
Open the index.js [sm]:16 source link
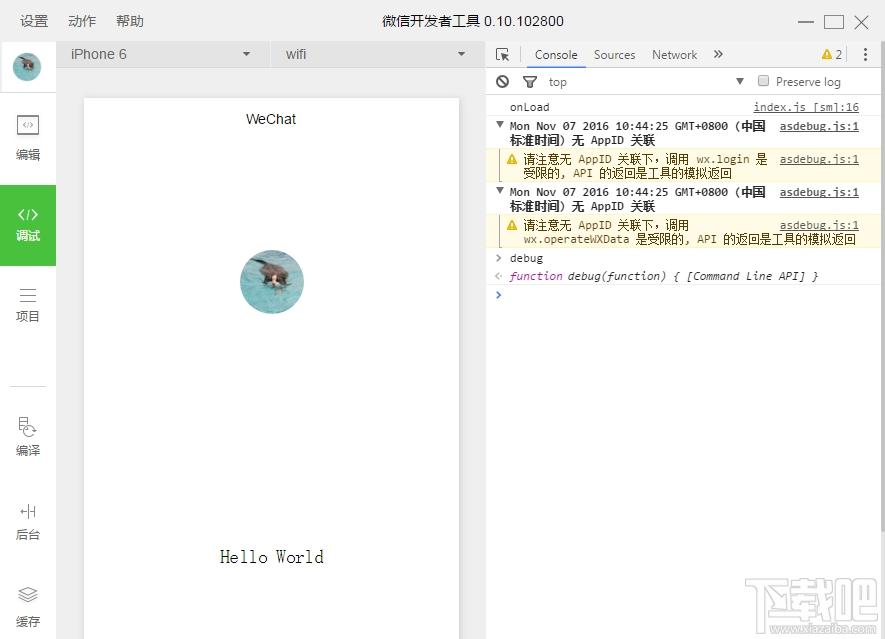[805, 107]
